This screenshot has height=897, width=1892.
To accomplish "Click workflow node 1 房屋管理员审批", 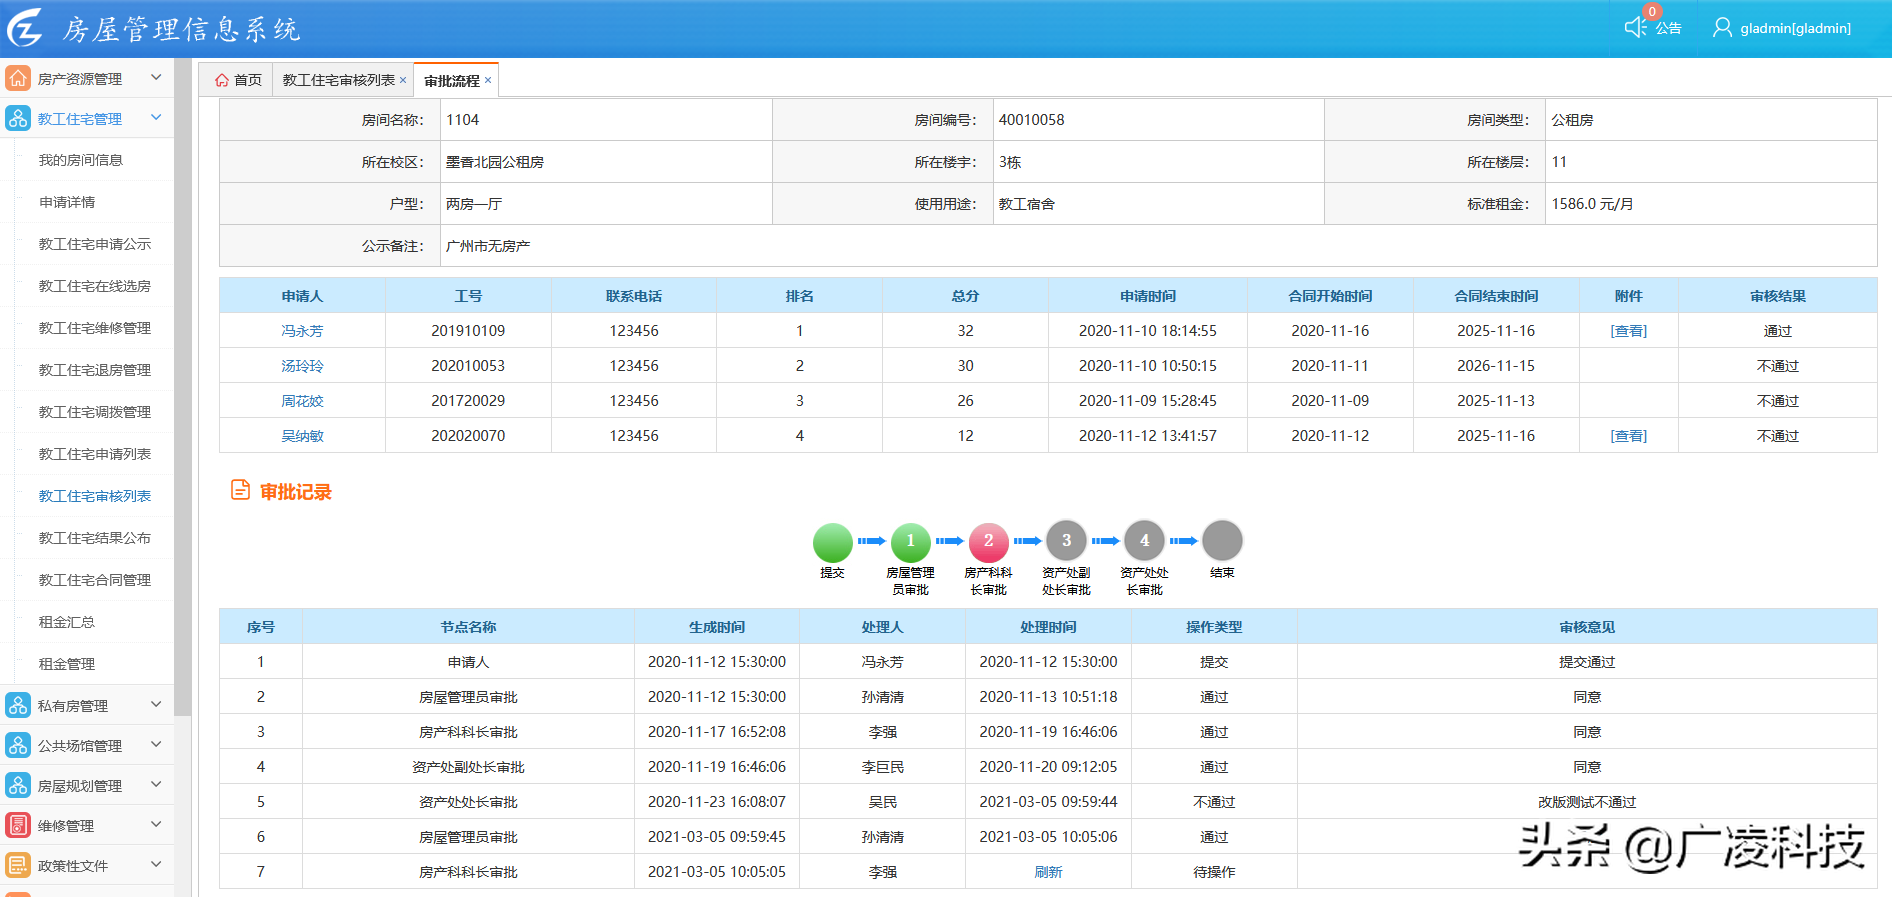I will 910,542.
